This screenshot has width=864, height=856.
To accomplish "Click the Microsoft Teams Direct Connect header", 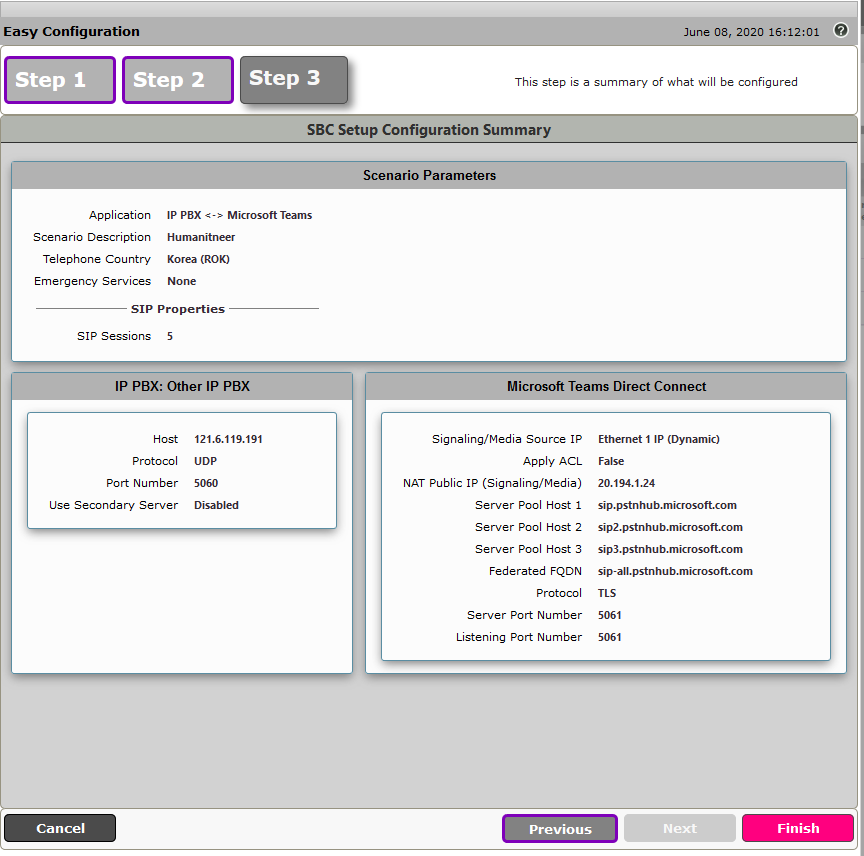I will pos(606,386).
